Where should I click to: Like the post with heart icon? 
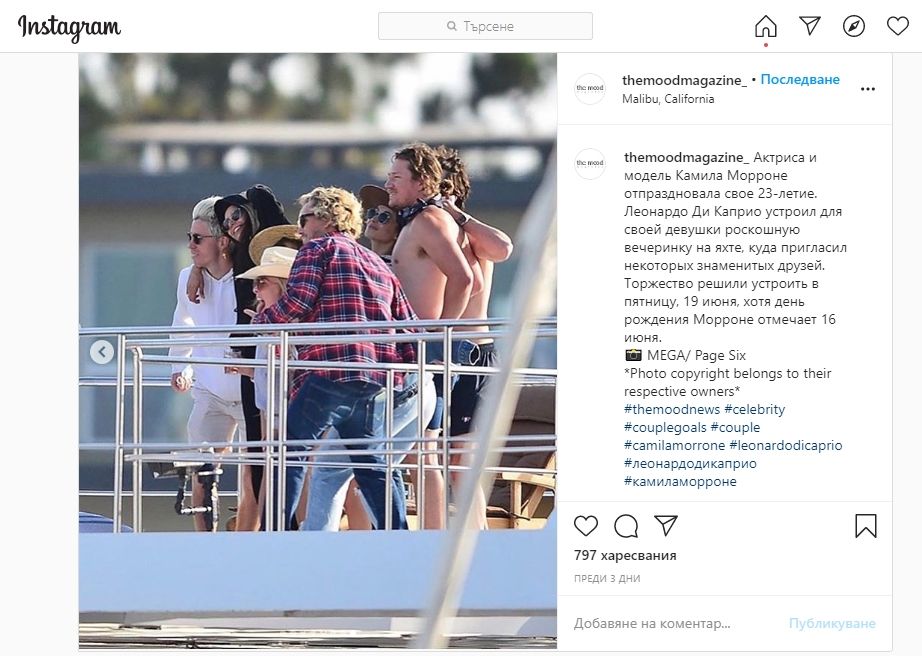tap(586, 526)
